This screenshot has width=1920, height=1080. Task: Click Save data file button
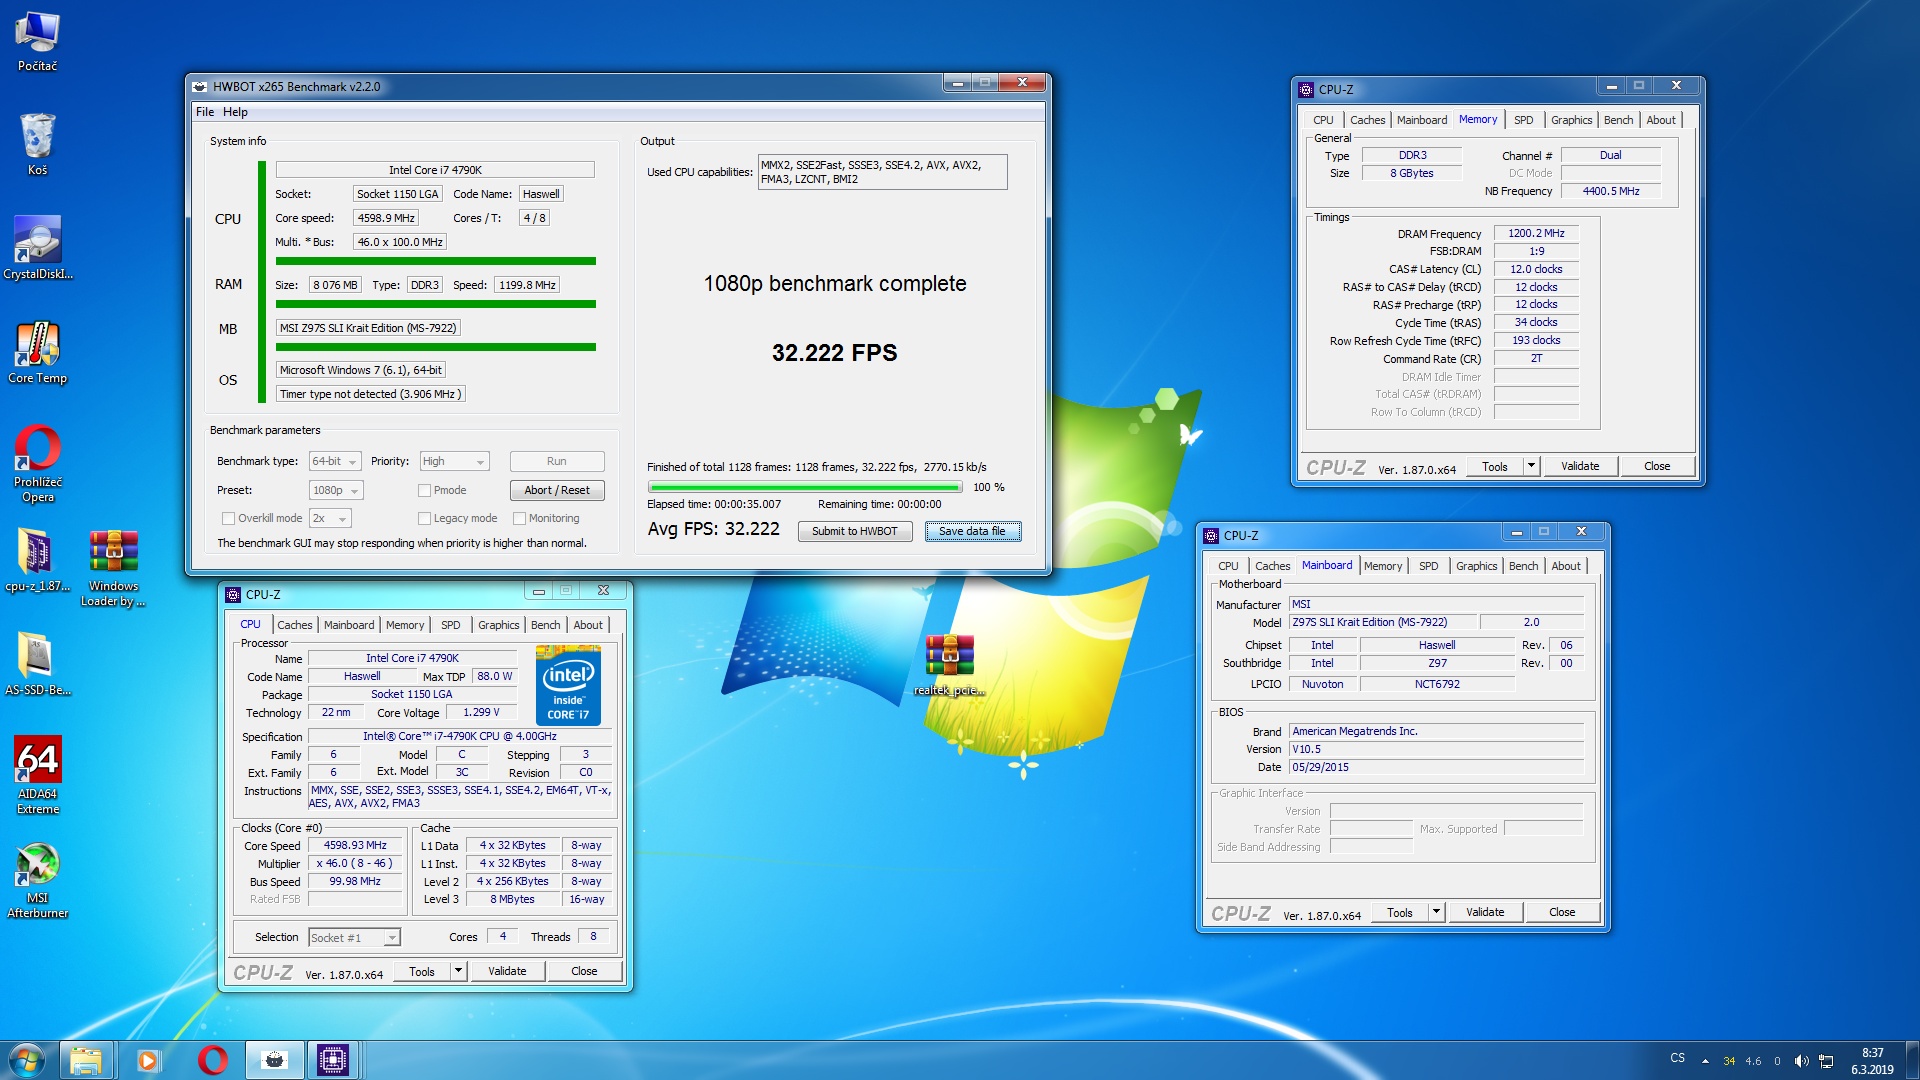click(x=972, y=531)
